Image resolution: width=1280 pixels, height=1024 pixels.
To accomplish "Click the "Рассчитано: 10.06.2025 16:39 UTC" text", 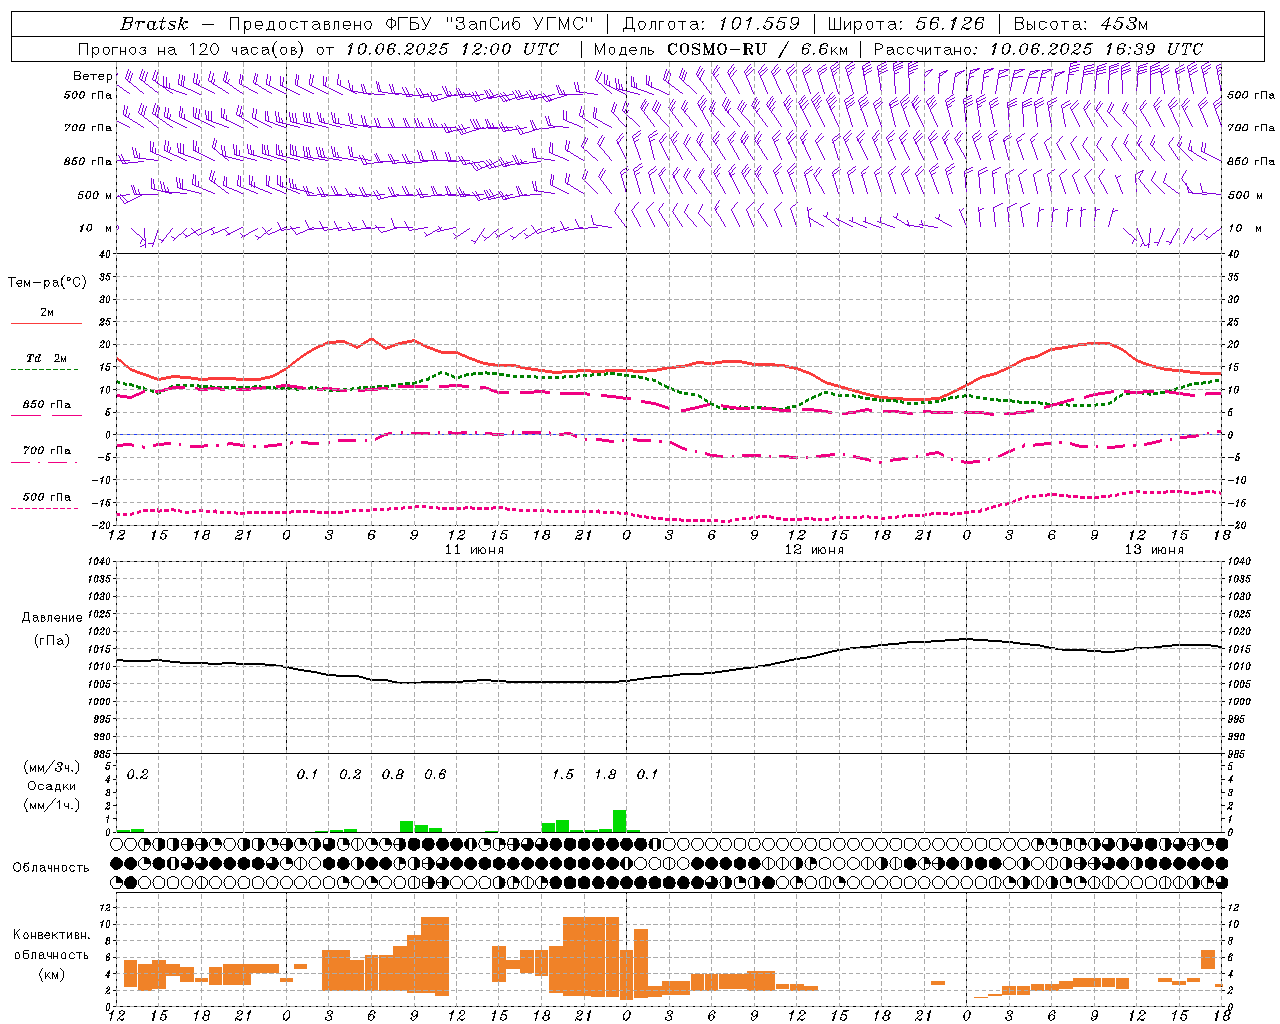I will click(x=1038, y=49).
